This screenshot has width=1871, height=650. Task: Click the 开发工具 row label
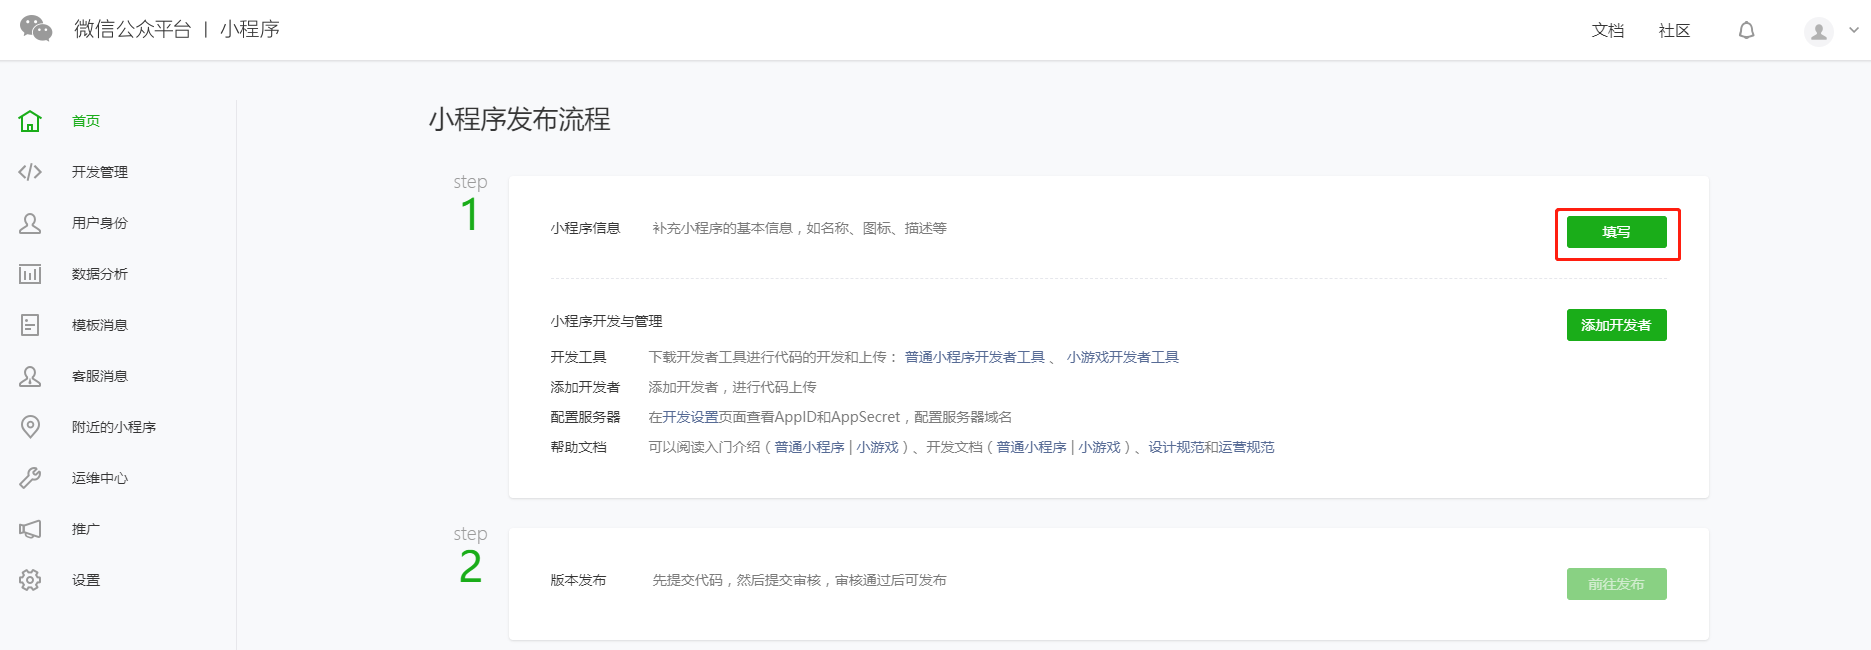coord(578,357)
